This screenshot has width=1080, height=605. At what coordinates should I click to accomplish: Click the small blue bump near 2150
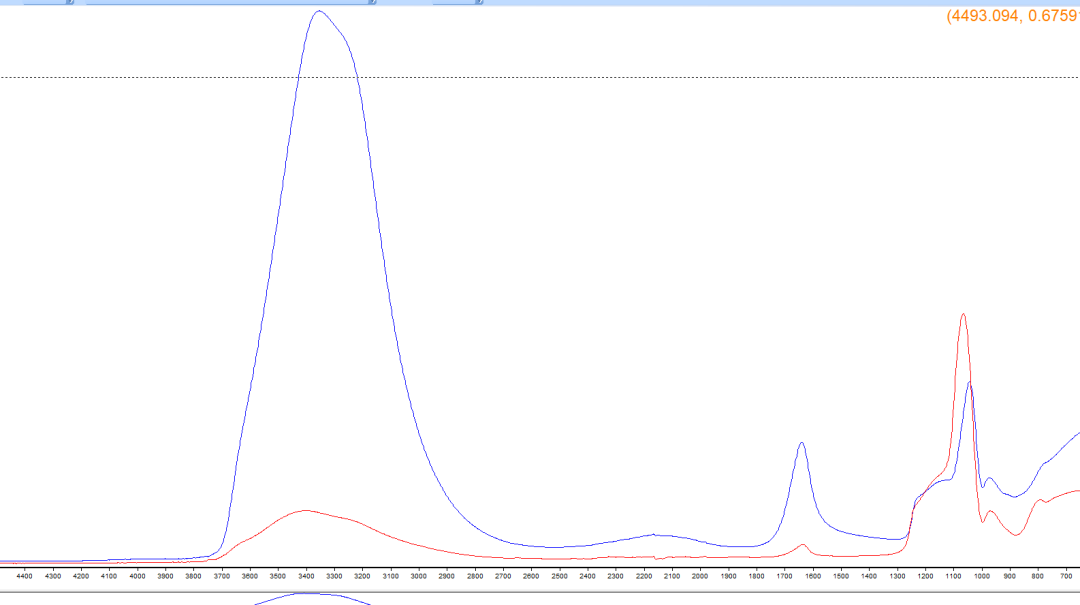point(653,534)
